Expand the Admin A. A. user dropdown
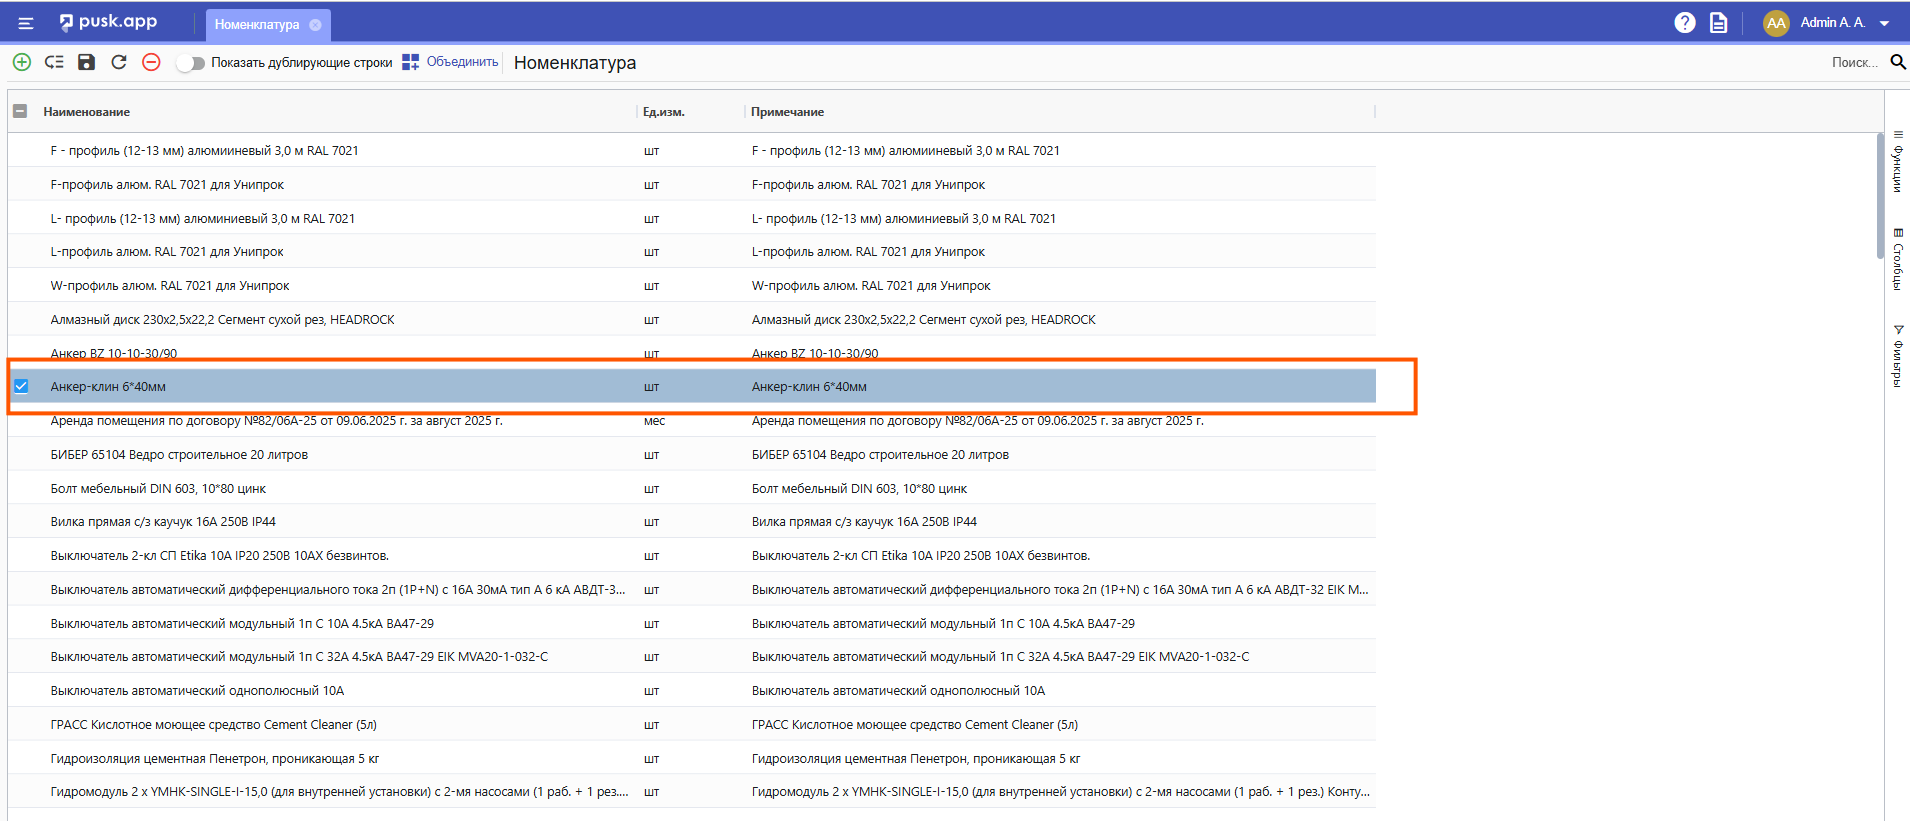 pos(1884,23)
